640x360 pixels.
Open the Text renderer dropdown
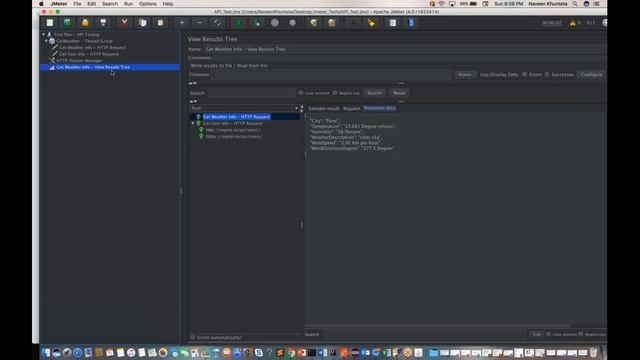[x=244, y=108]
